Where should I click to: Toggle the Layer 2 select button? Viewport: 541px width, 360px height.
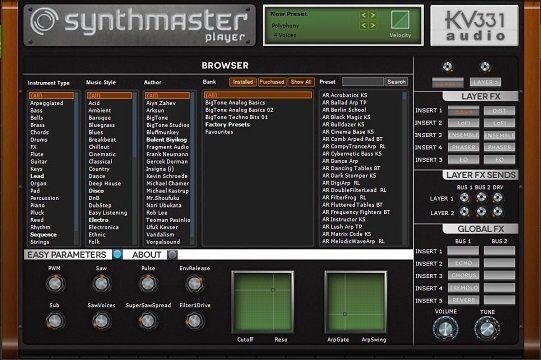click(485, 82)
